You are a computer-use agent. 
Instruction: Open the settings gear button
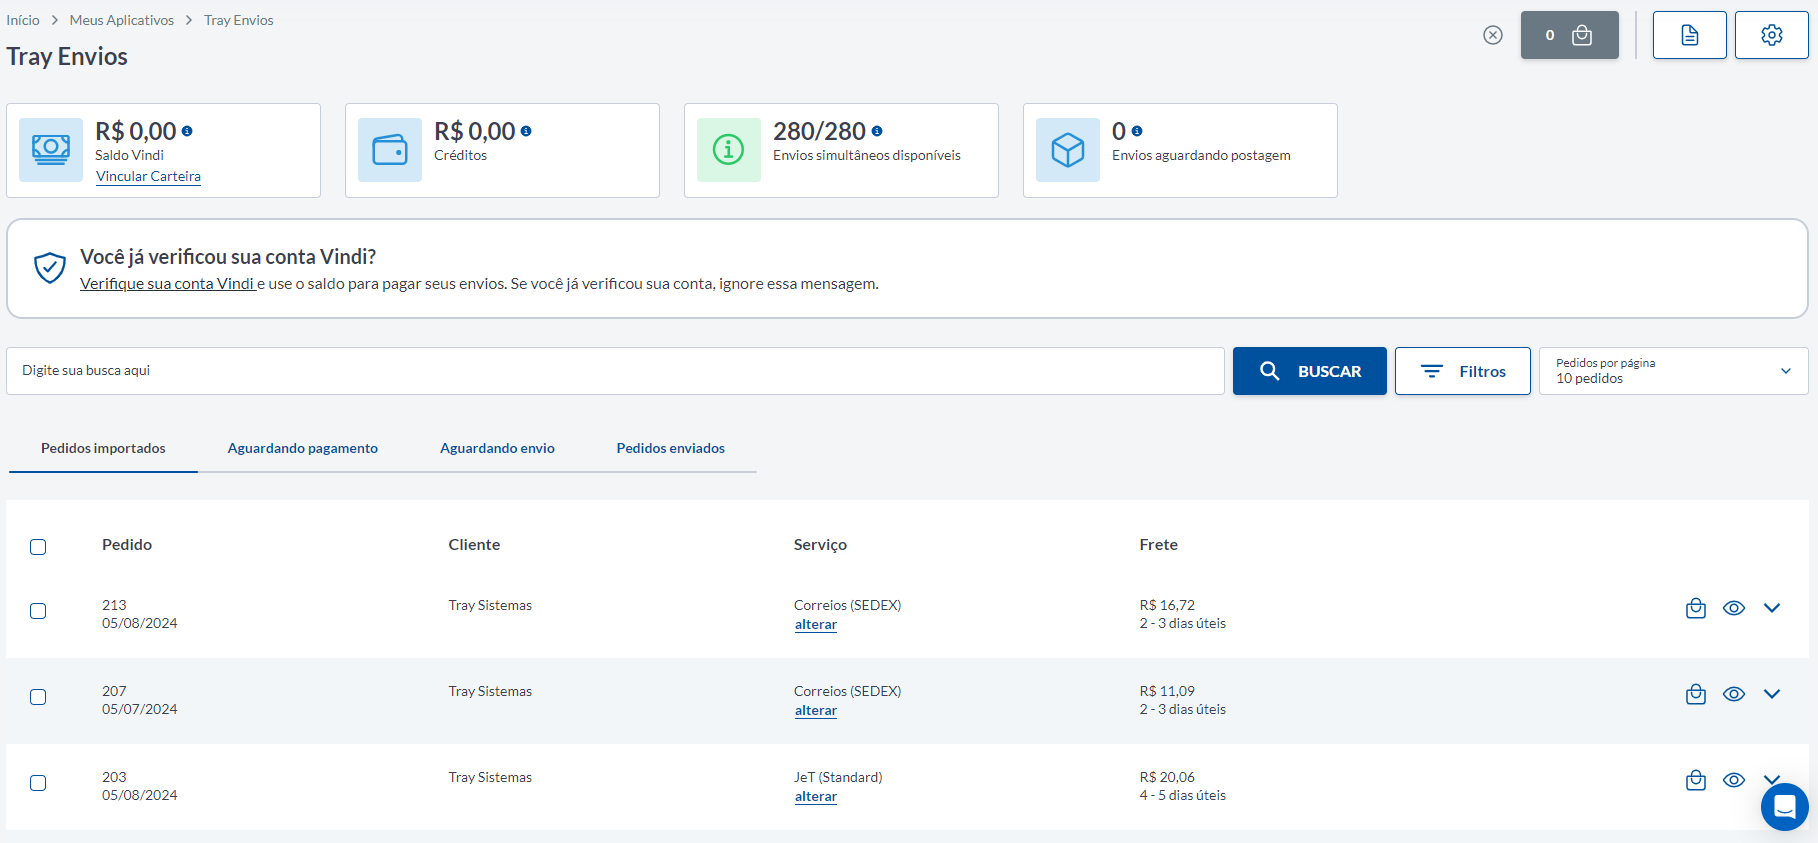1771,35
